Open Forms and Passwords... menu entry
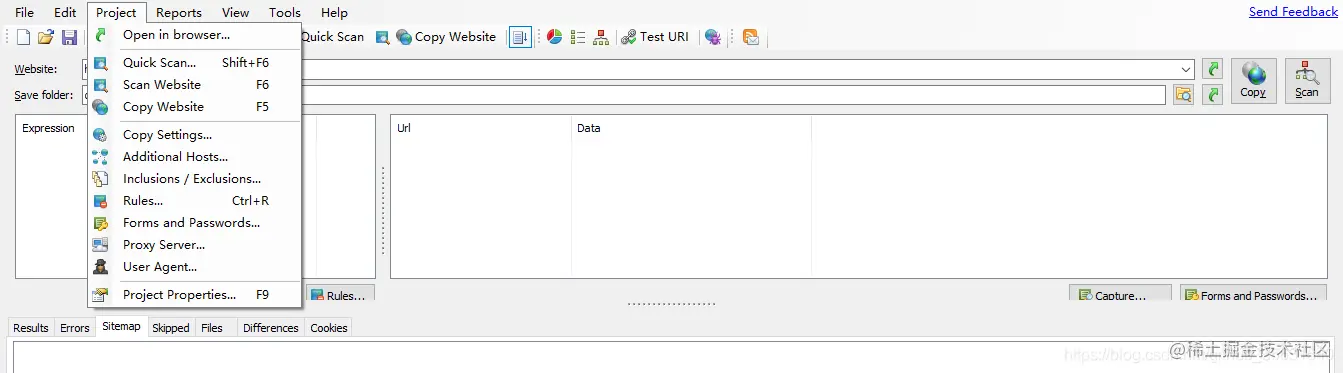The height and width of the screenshot is (373, 1343). [195, 223]
